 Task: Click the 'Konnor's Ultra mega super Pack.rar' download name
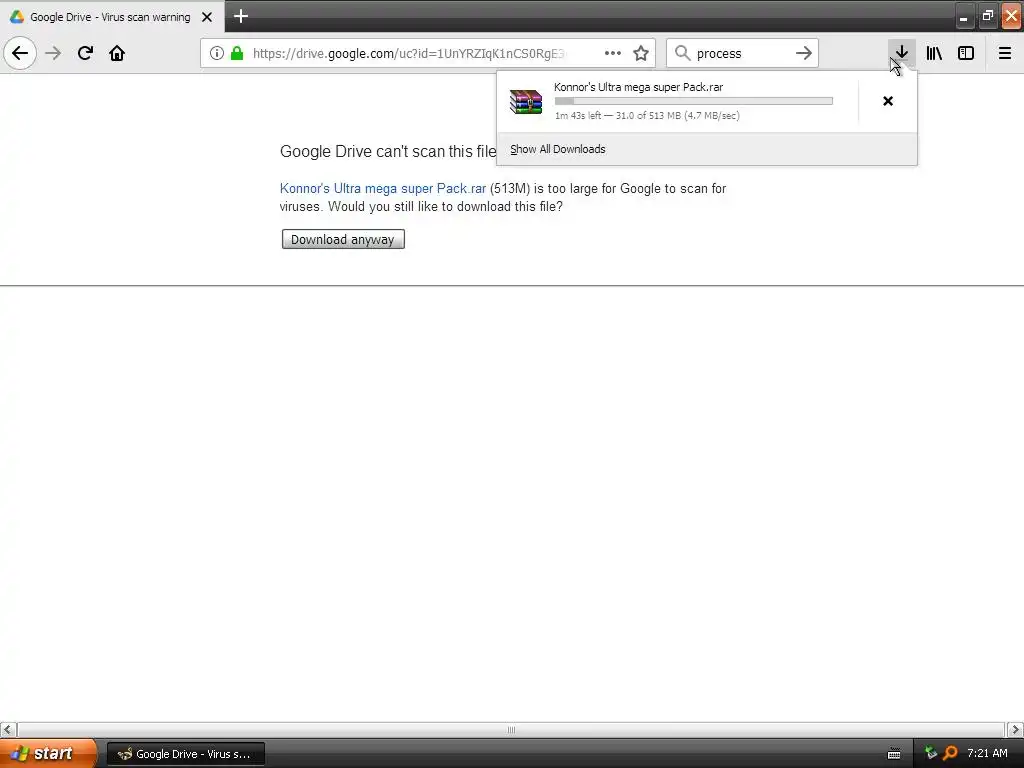[x=638, y=87]
